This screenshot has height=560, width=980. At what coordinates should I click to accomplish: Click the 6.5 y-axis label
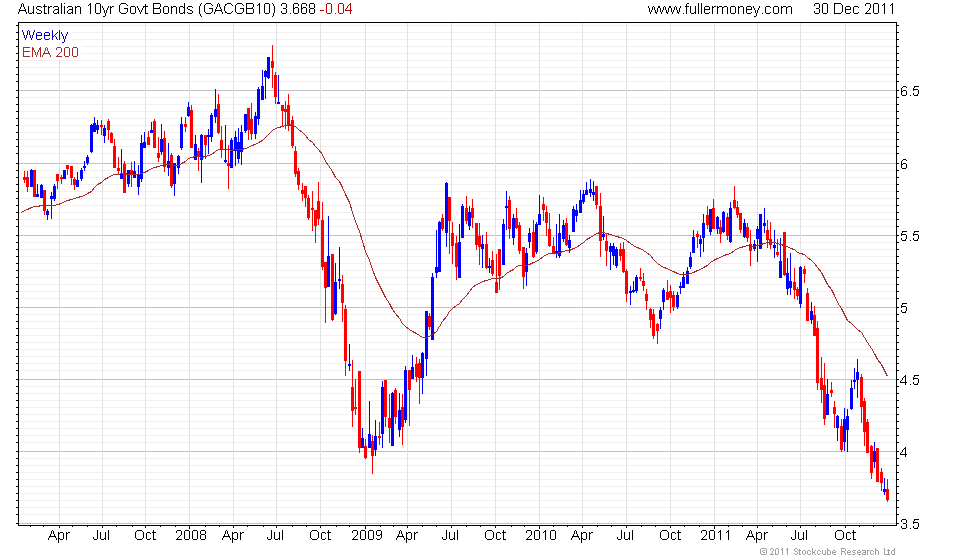[x=909, y=91]
